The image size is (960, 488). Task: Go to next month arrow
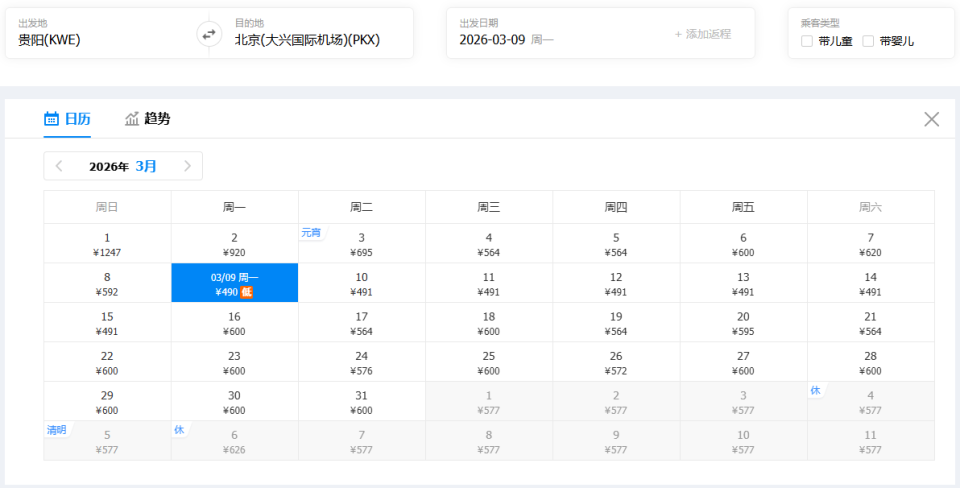coord(187,166)
